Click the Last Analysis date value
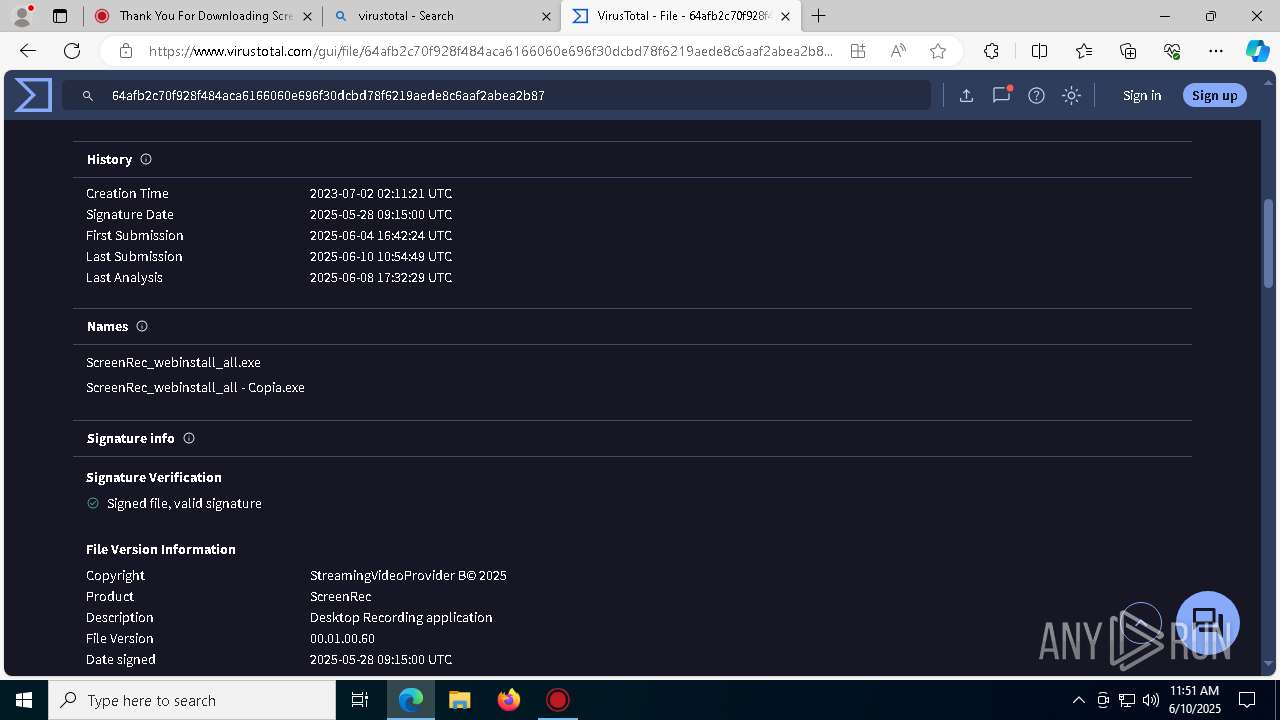Image resolution: width=1280 pixels, height=720 pixels. (x=381, y=277)
